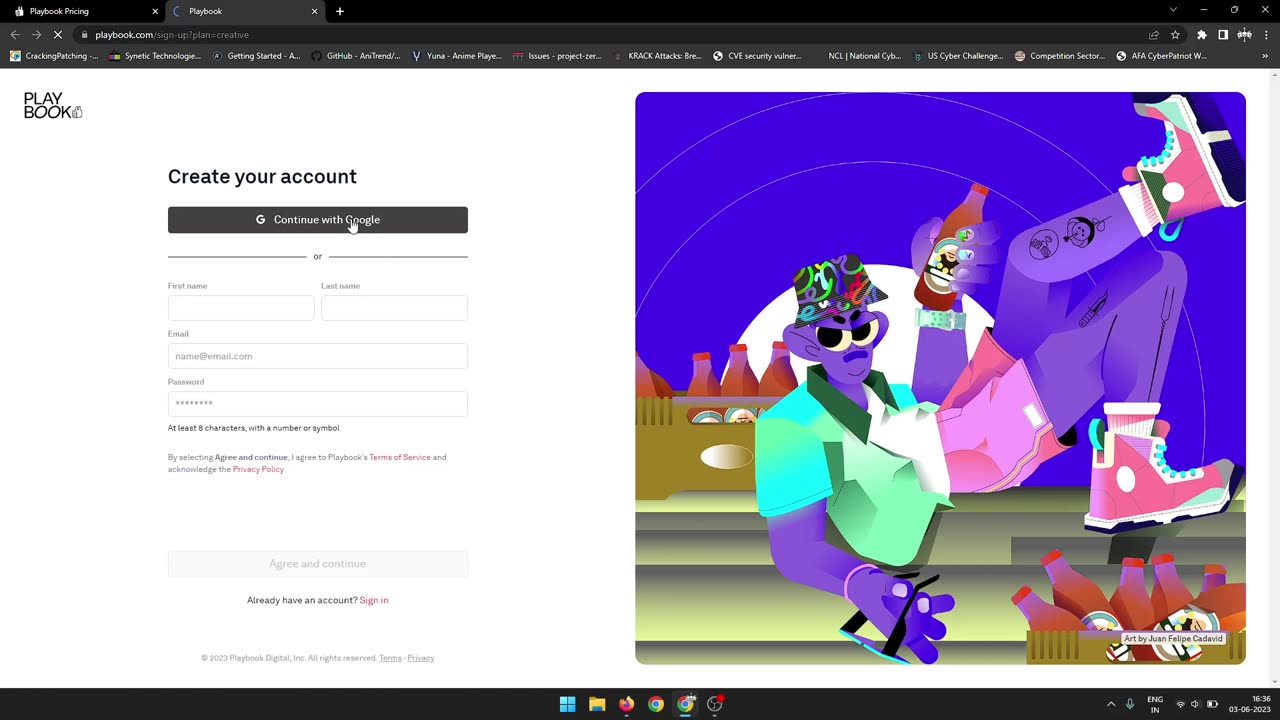This screenshot has width=1280, height=720.
Task: Close the active Playbook tab
Action: click(315, 11)
